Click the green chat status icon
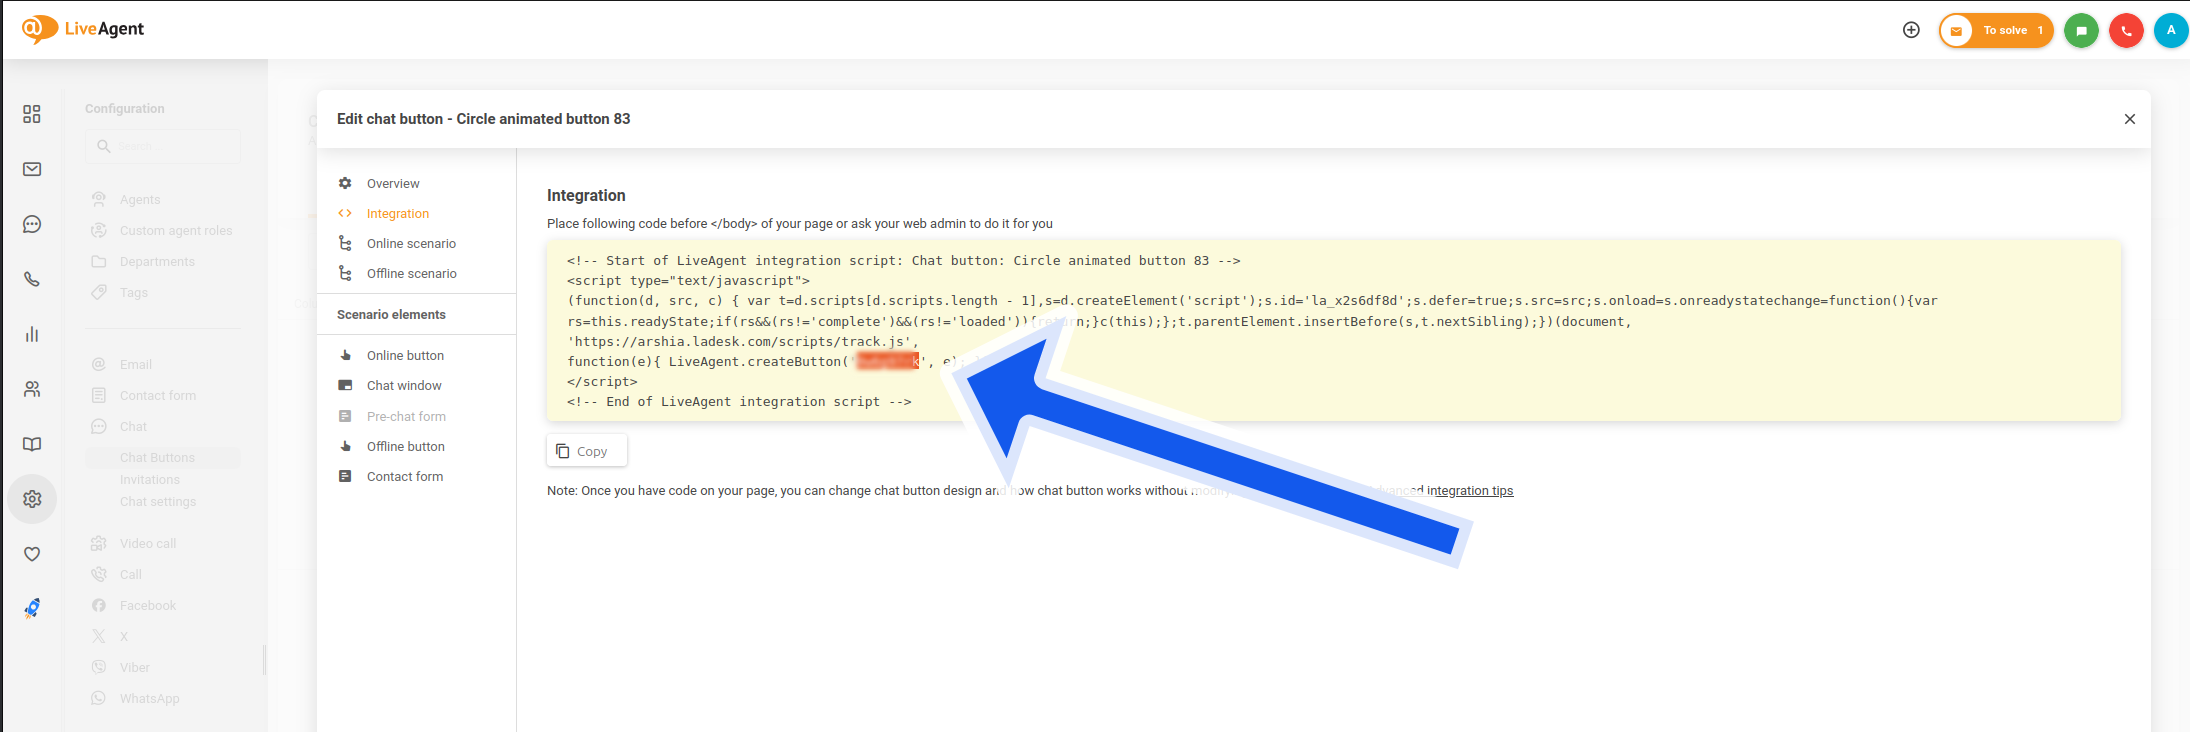This screenshot has height=732, width=2190. tap(2081, 30)
